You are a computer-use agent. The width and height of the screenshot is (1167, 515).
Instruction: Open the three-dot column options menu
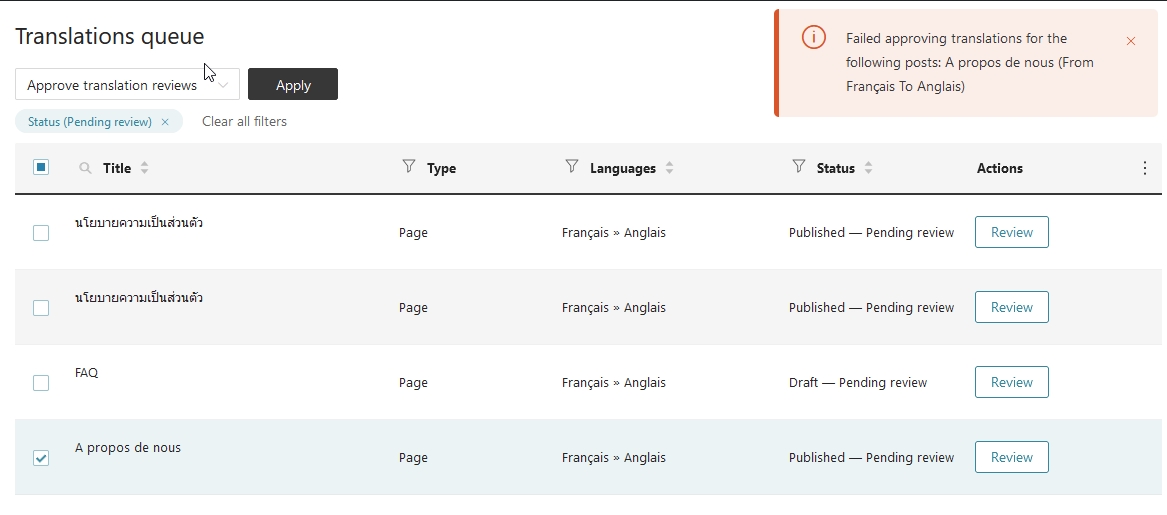1145,168
